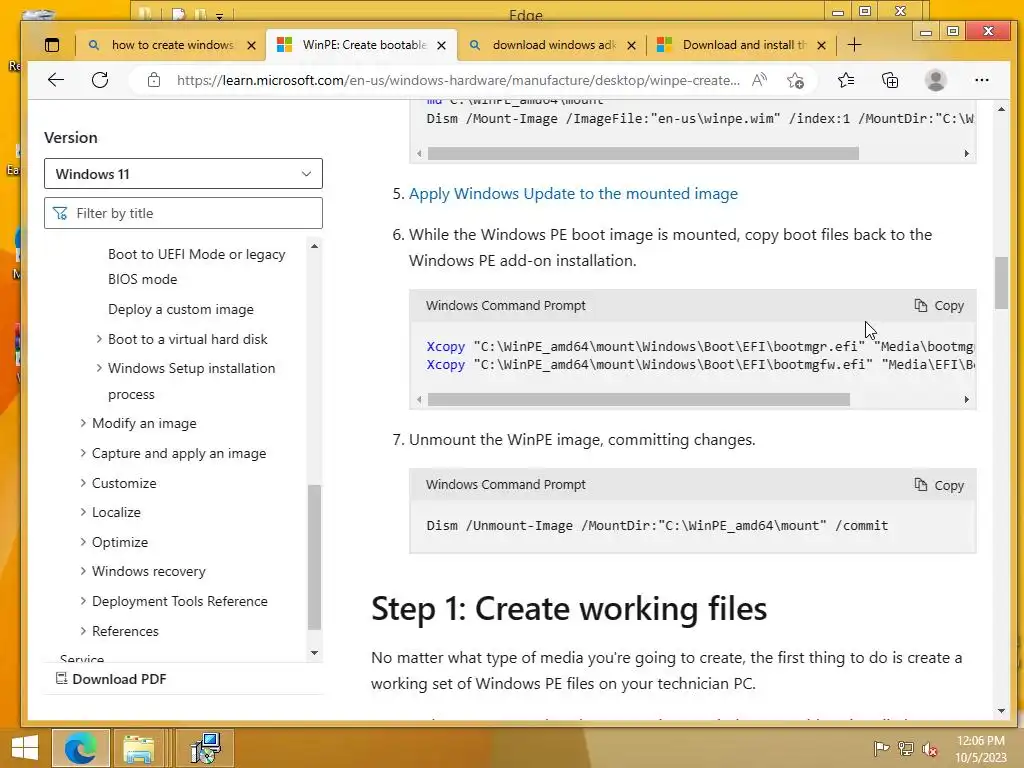
Task: Click the Filter by title field
Action: click(x=184, y=213)
